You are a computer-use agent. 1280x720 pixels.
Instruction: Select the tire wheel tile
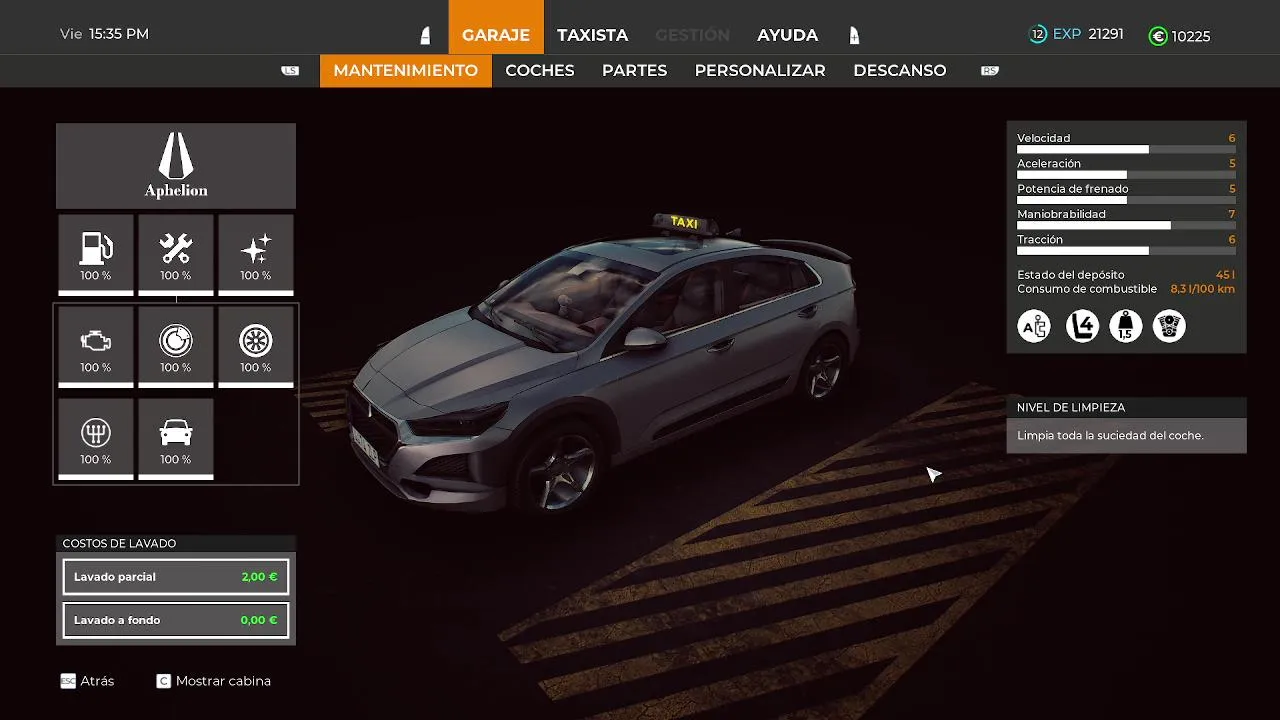[256, 347]
